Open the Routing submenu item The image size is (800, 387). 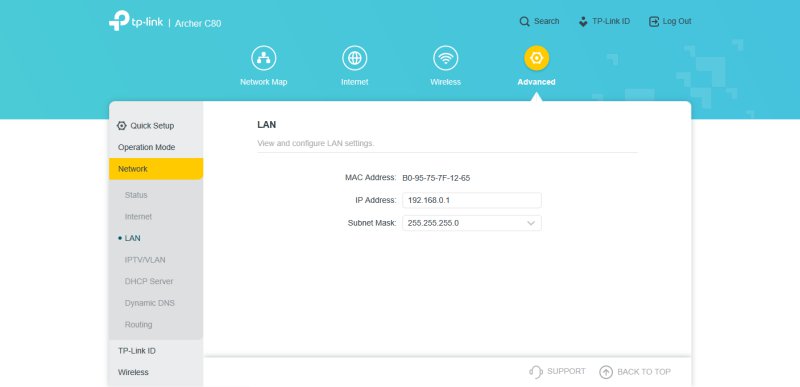(x=138, y=325)
